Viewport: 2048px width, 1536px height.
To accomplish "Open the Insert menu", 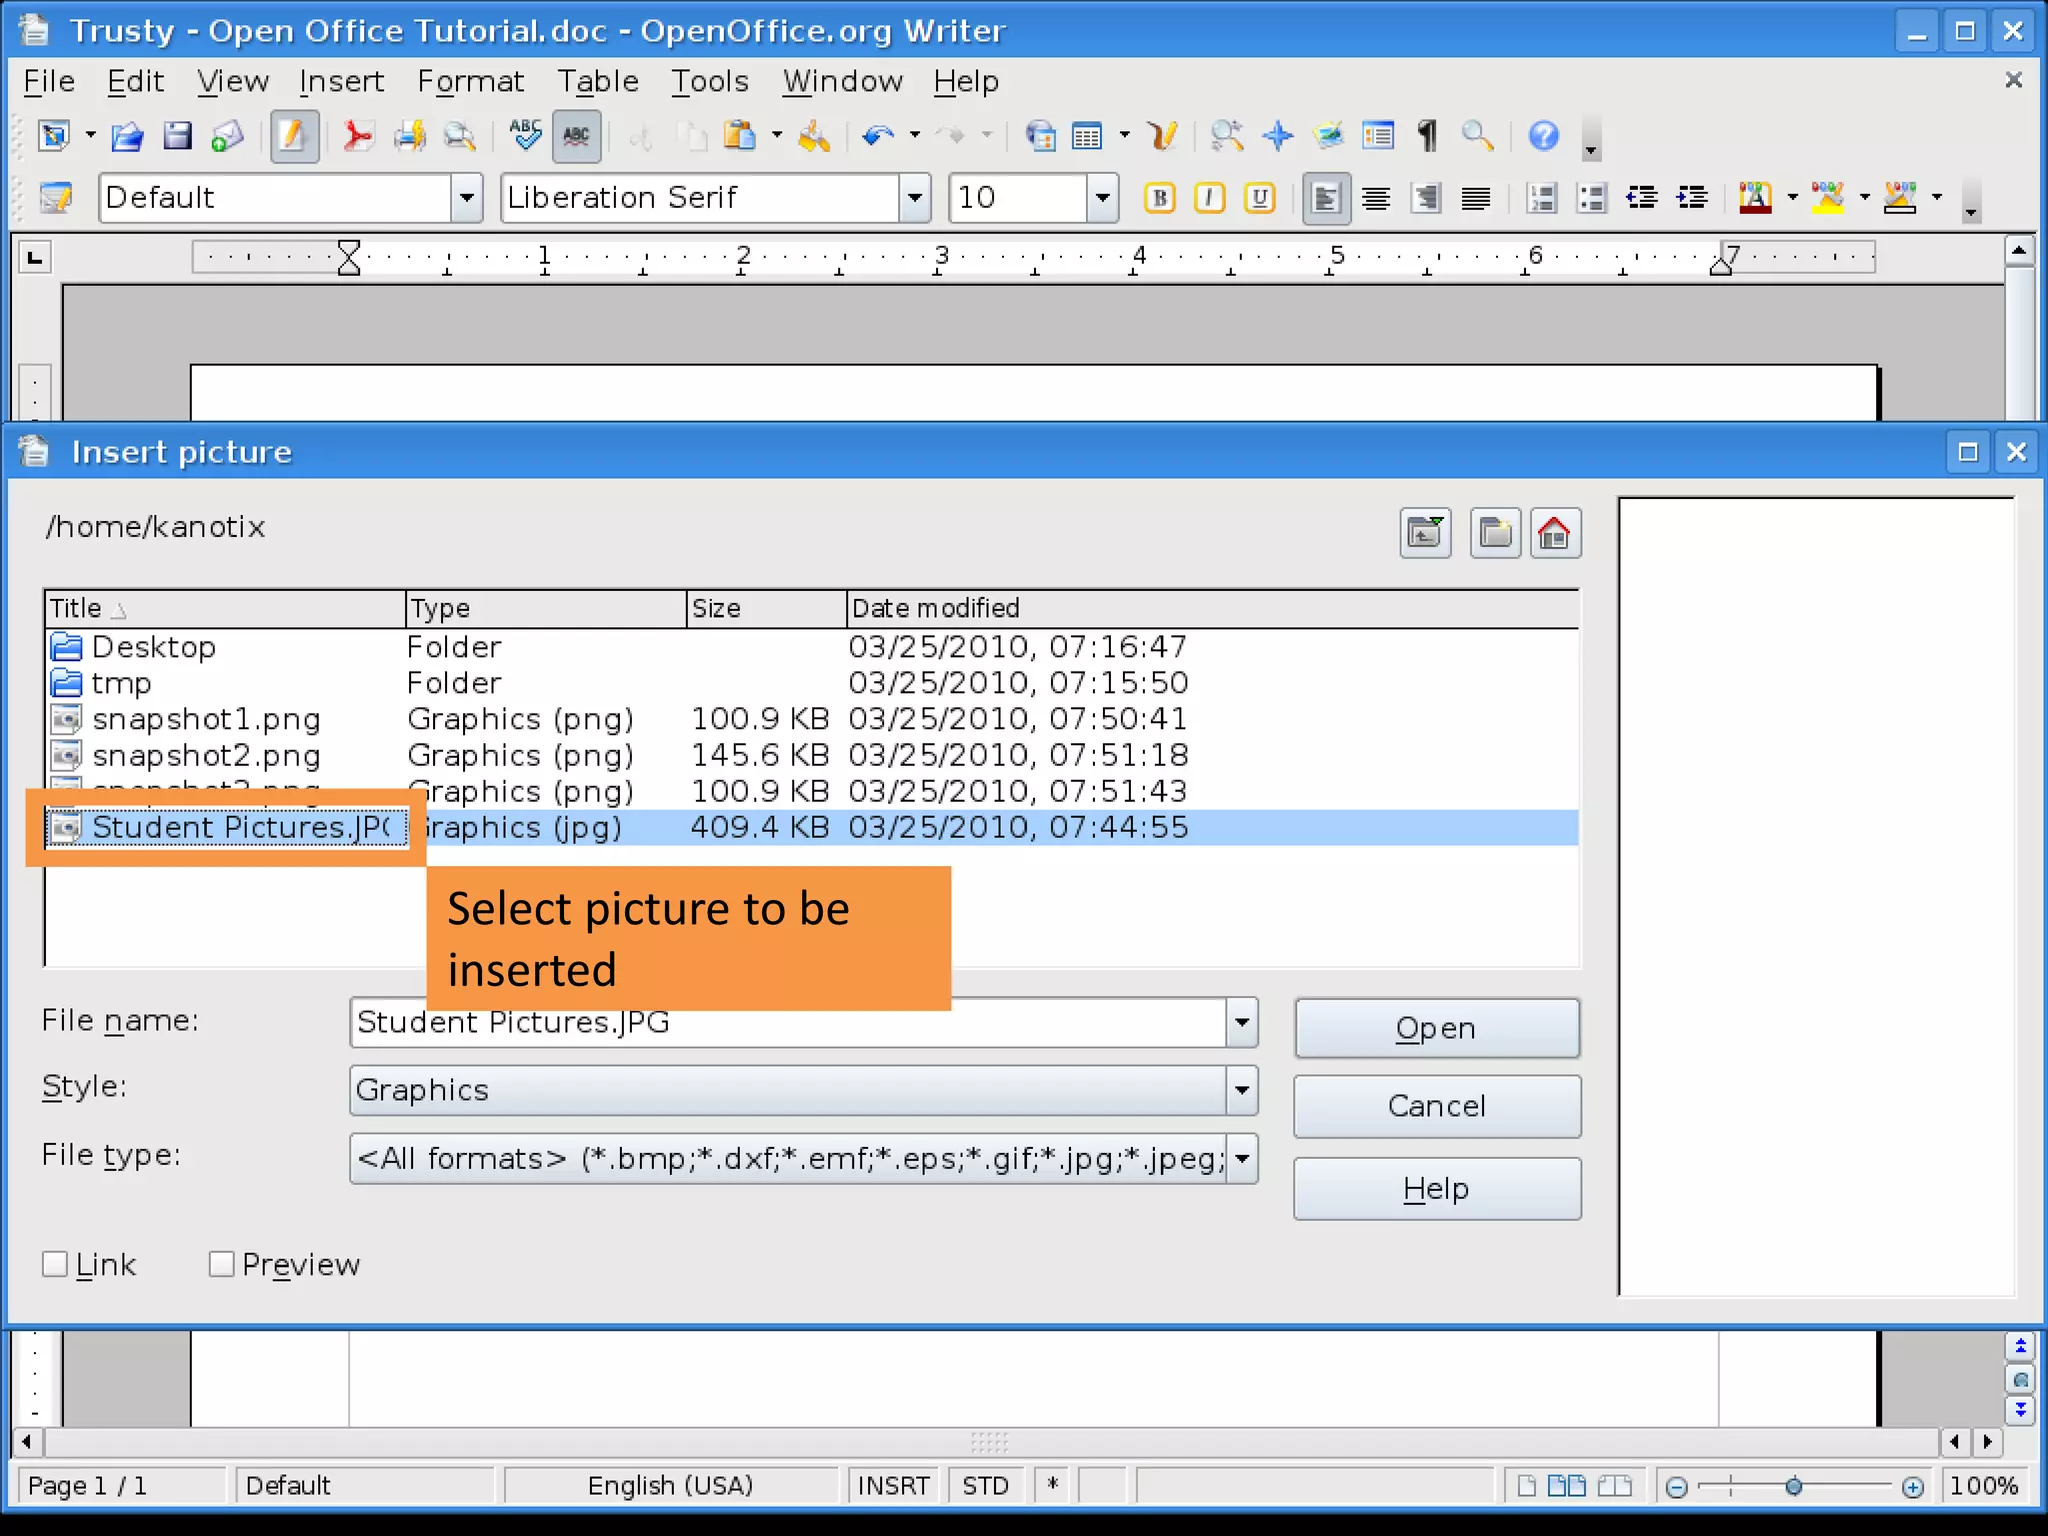I will (341, 81).
